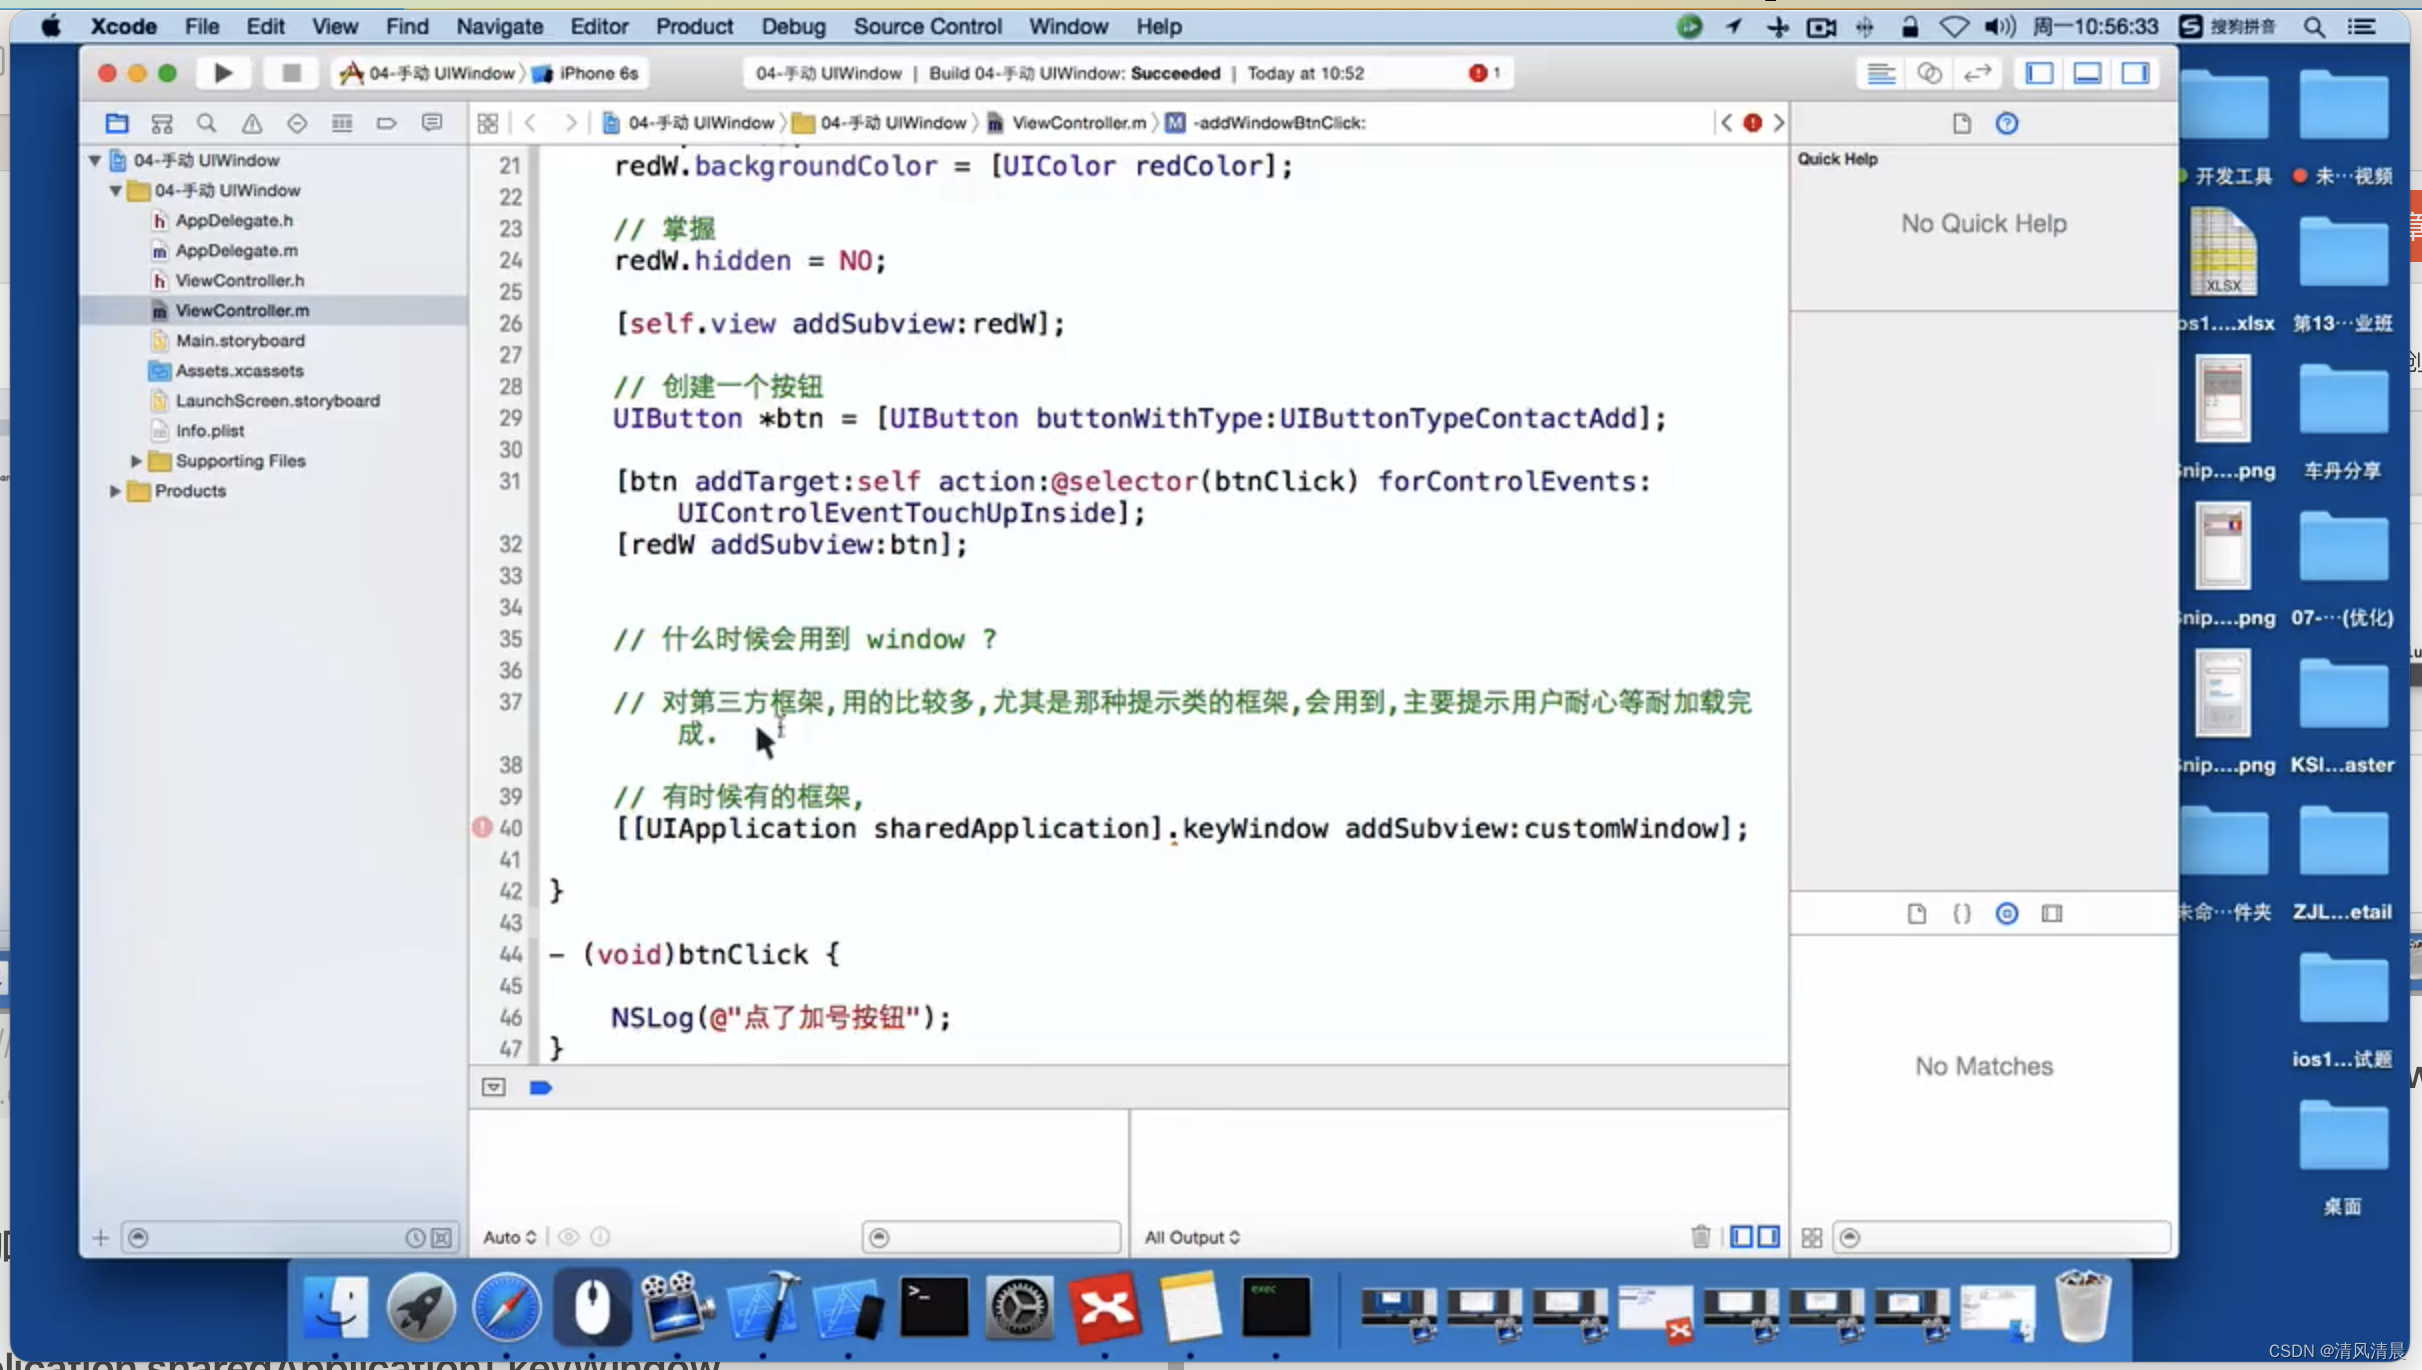This screenshot has height=1370, width=2422.
Task: Toggle the Quick Help panel icon
Action: click(2006, 121)
